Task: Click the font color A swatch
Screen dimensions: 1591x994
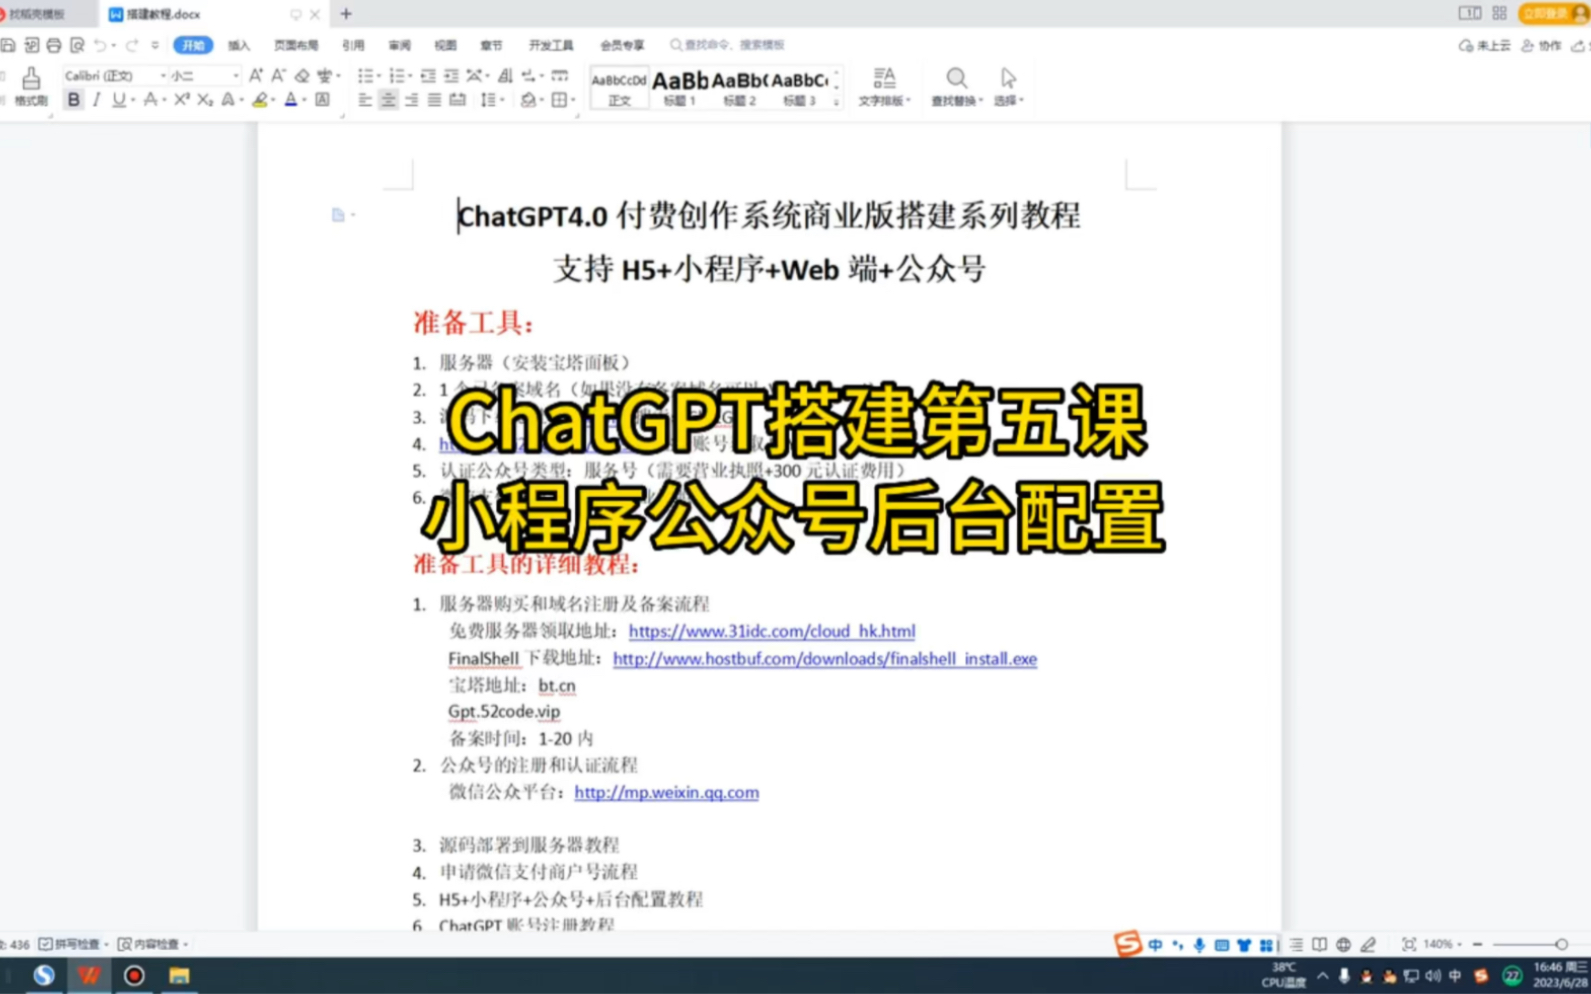Action: point(291,100)
